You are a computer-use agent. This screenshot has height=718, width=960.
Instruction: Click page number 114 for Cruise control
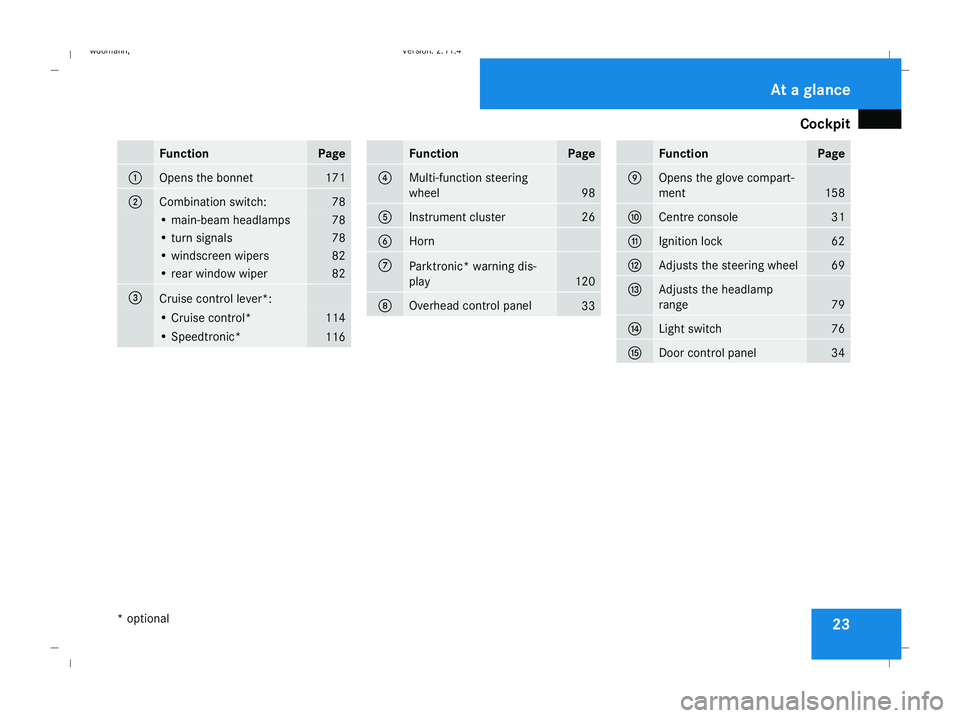click(336, 318)
